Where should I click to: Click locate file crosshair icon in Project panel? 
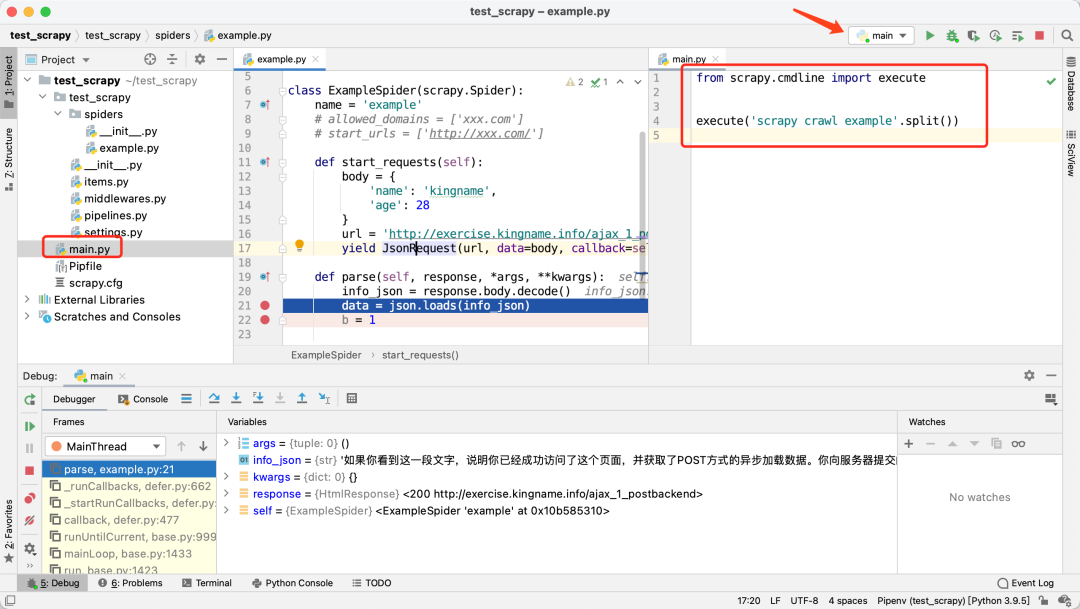point(150,59)
